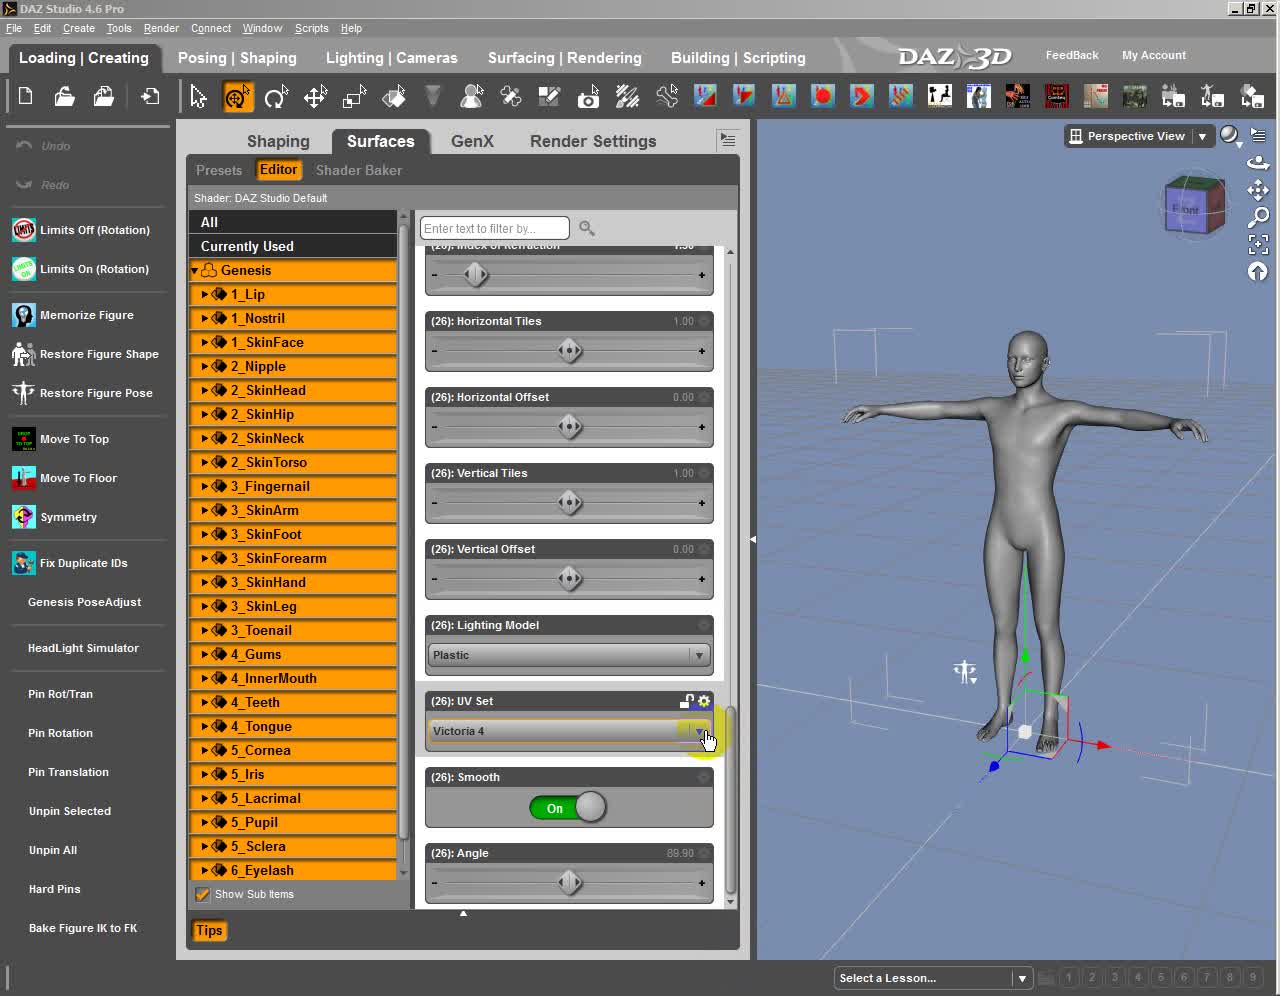
Task: Open the Shader Baker sub-tab
Action: click(x=359, y=170)
